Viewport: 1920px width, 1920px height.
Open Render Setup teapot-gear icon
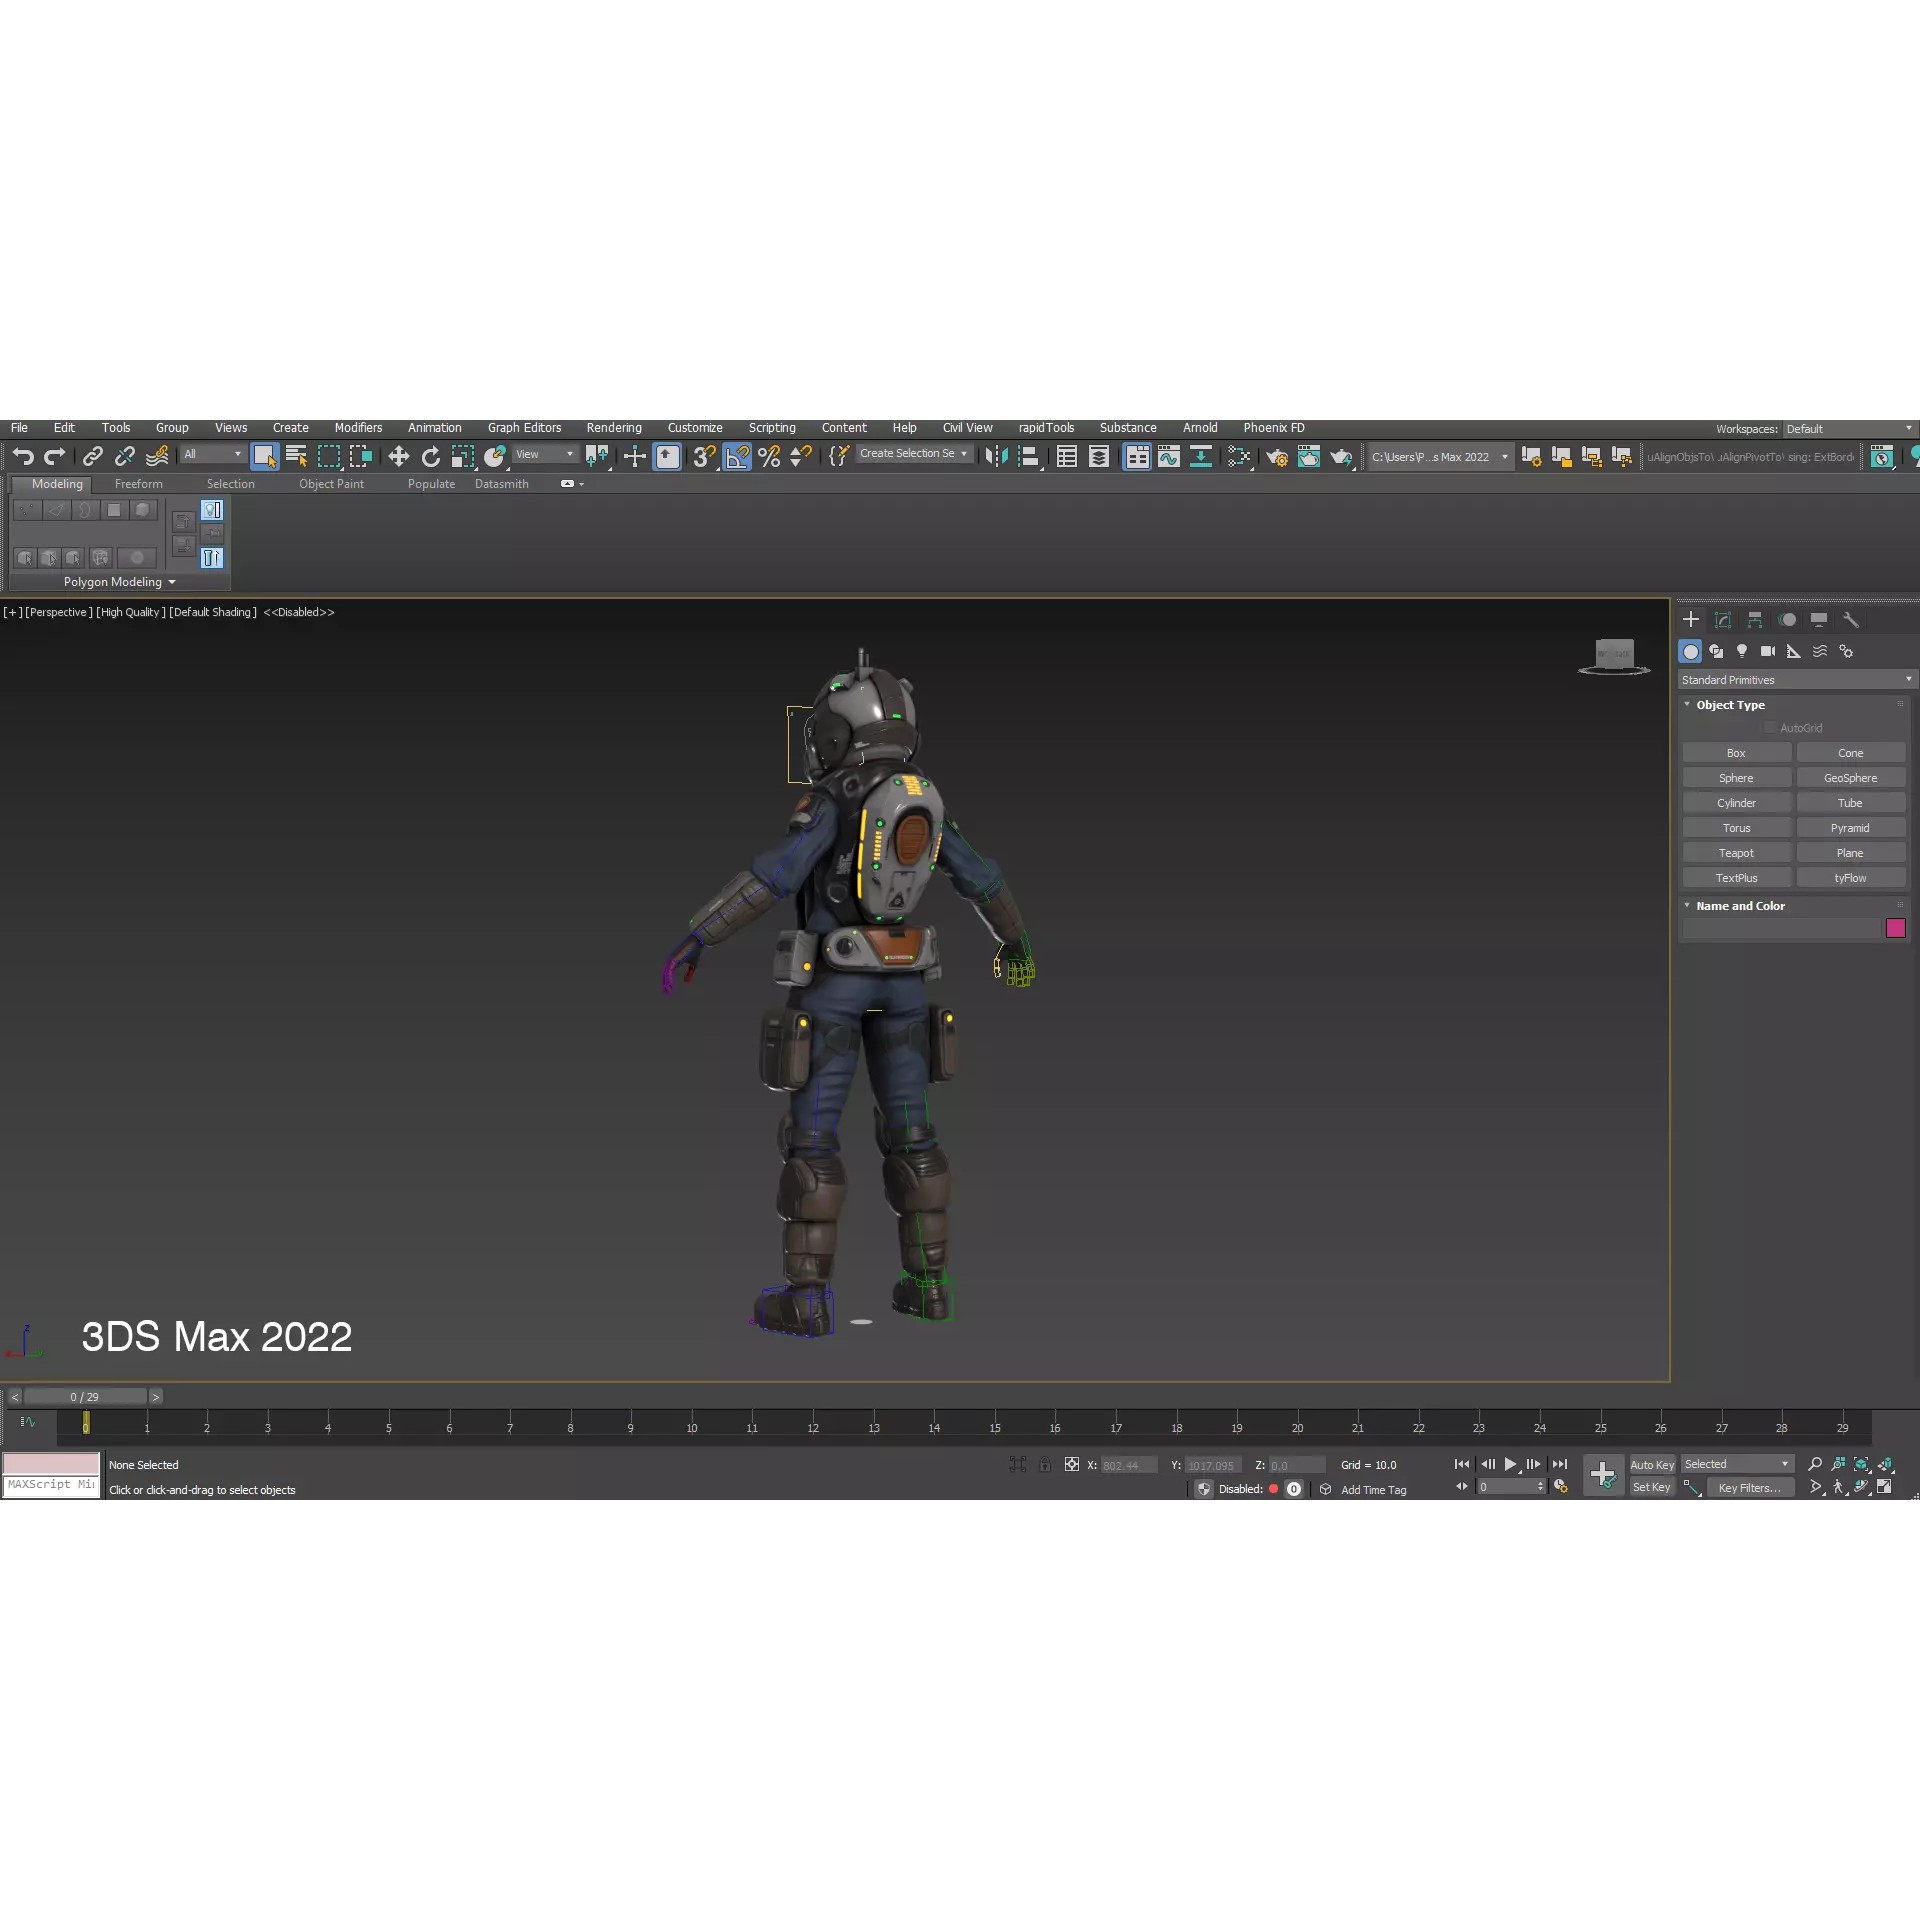click(1277, 457)
